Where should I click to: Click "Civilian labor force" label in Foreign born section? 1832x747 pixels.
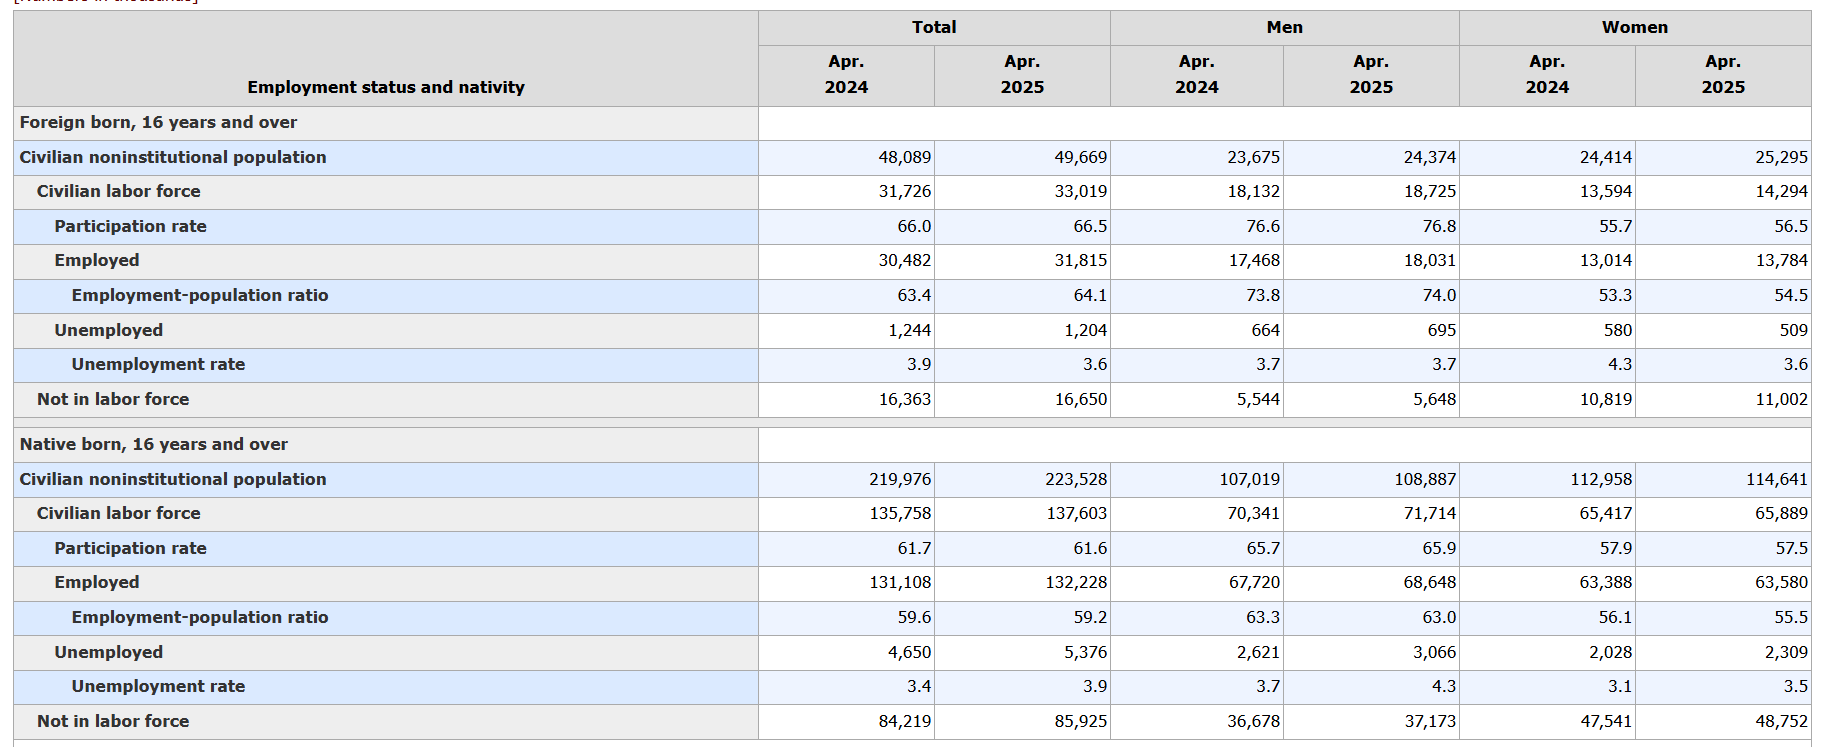118,191
